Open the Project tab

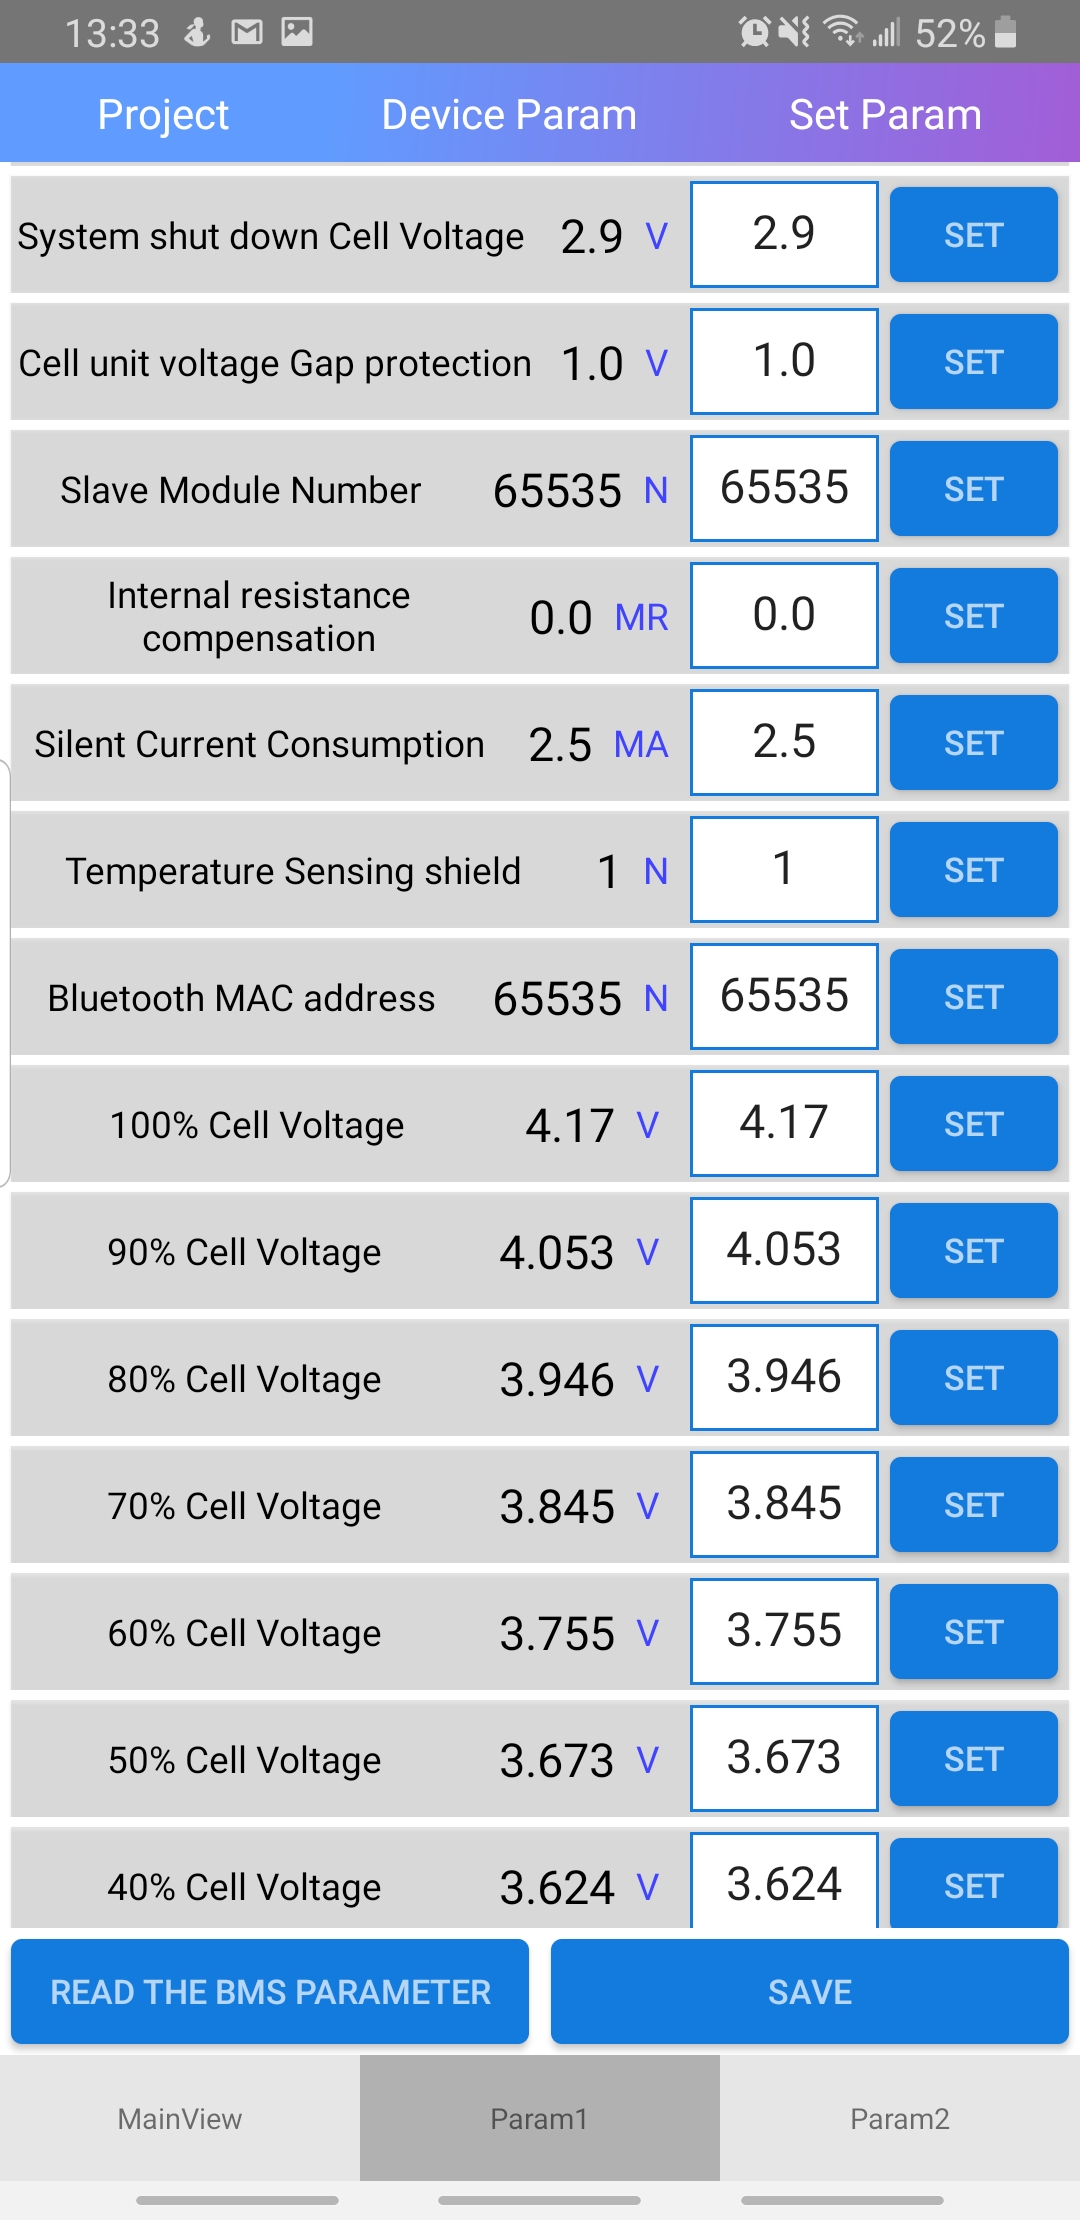(x=163, y=115)
